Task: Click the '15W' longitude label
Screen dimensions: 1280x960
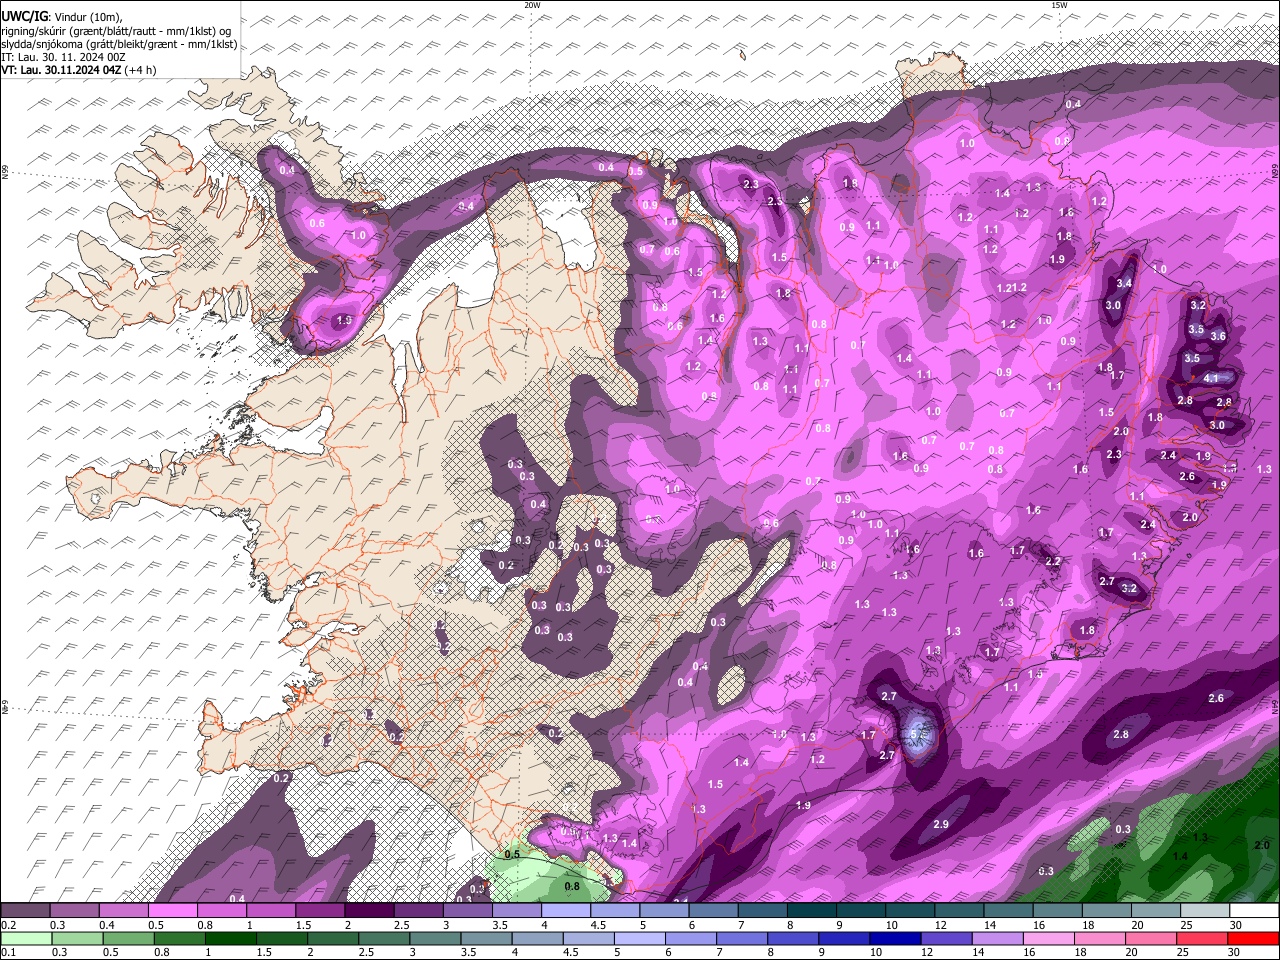Action: [x=1058, y=5]
